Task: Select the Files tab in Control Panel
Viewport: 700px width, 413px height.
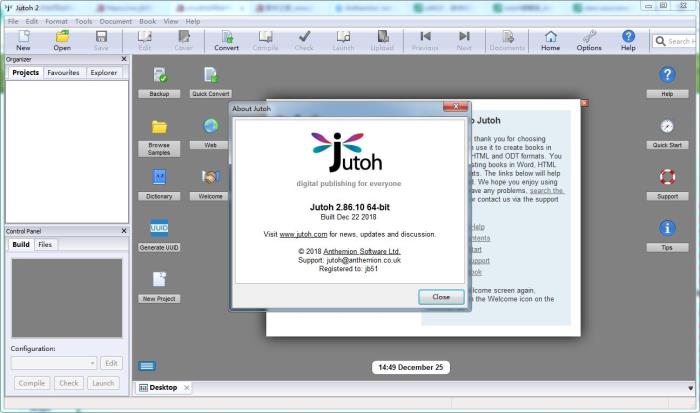Action: pos(45,244)
